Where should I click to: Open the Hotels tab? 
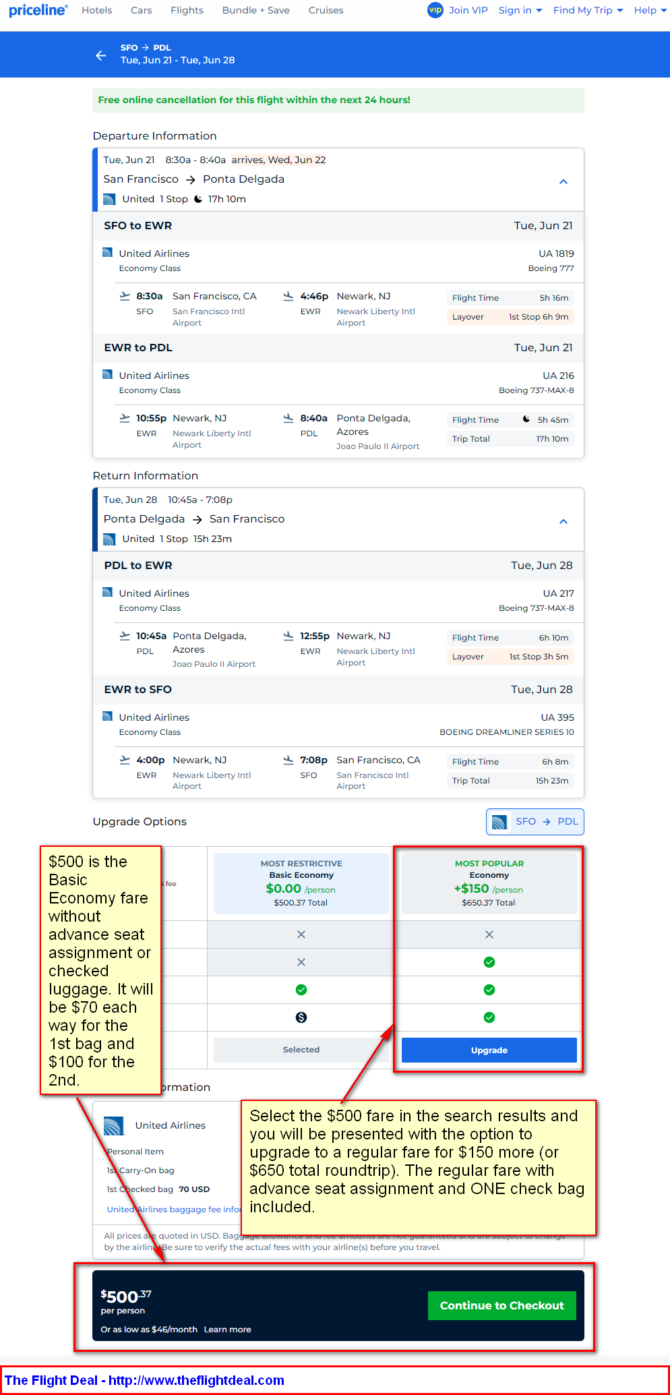[x=97, y=10]
